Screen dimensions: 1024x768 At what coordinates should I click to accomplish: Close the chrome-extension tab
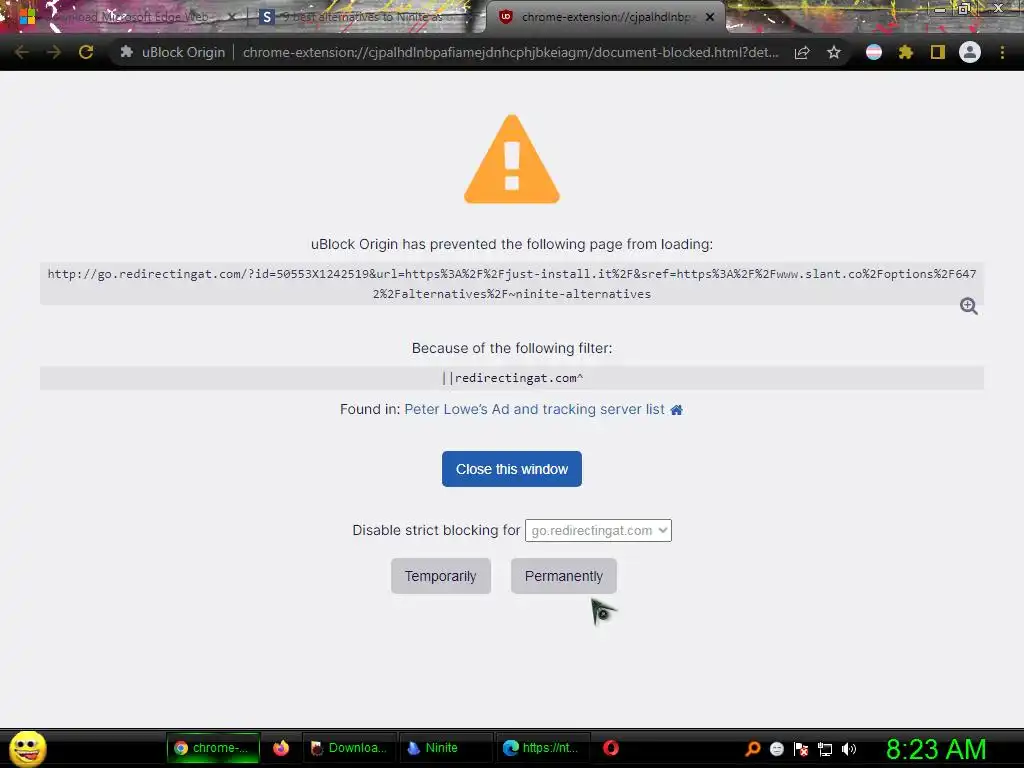[x=710, y=17]
